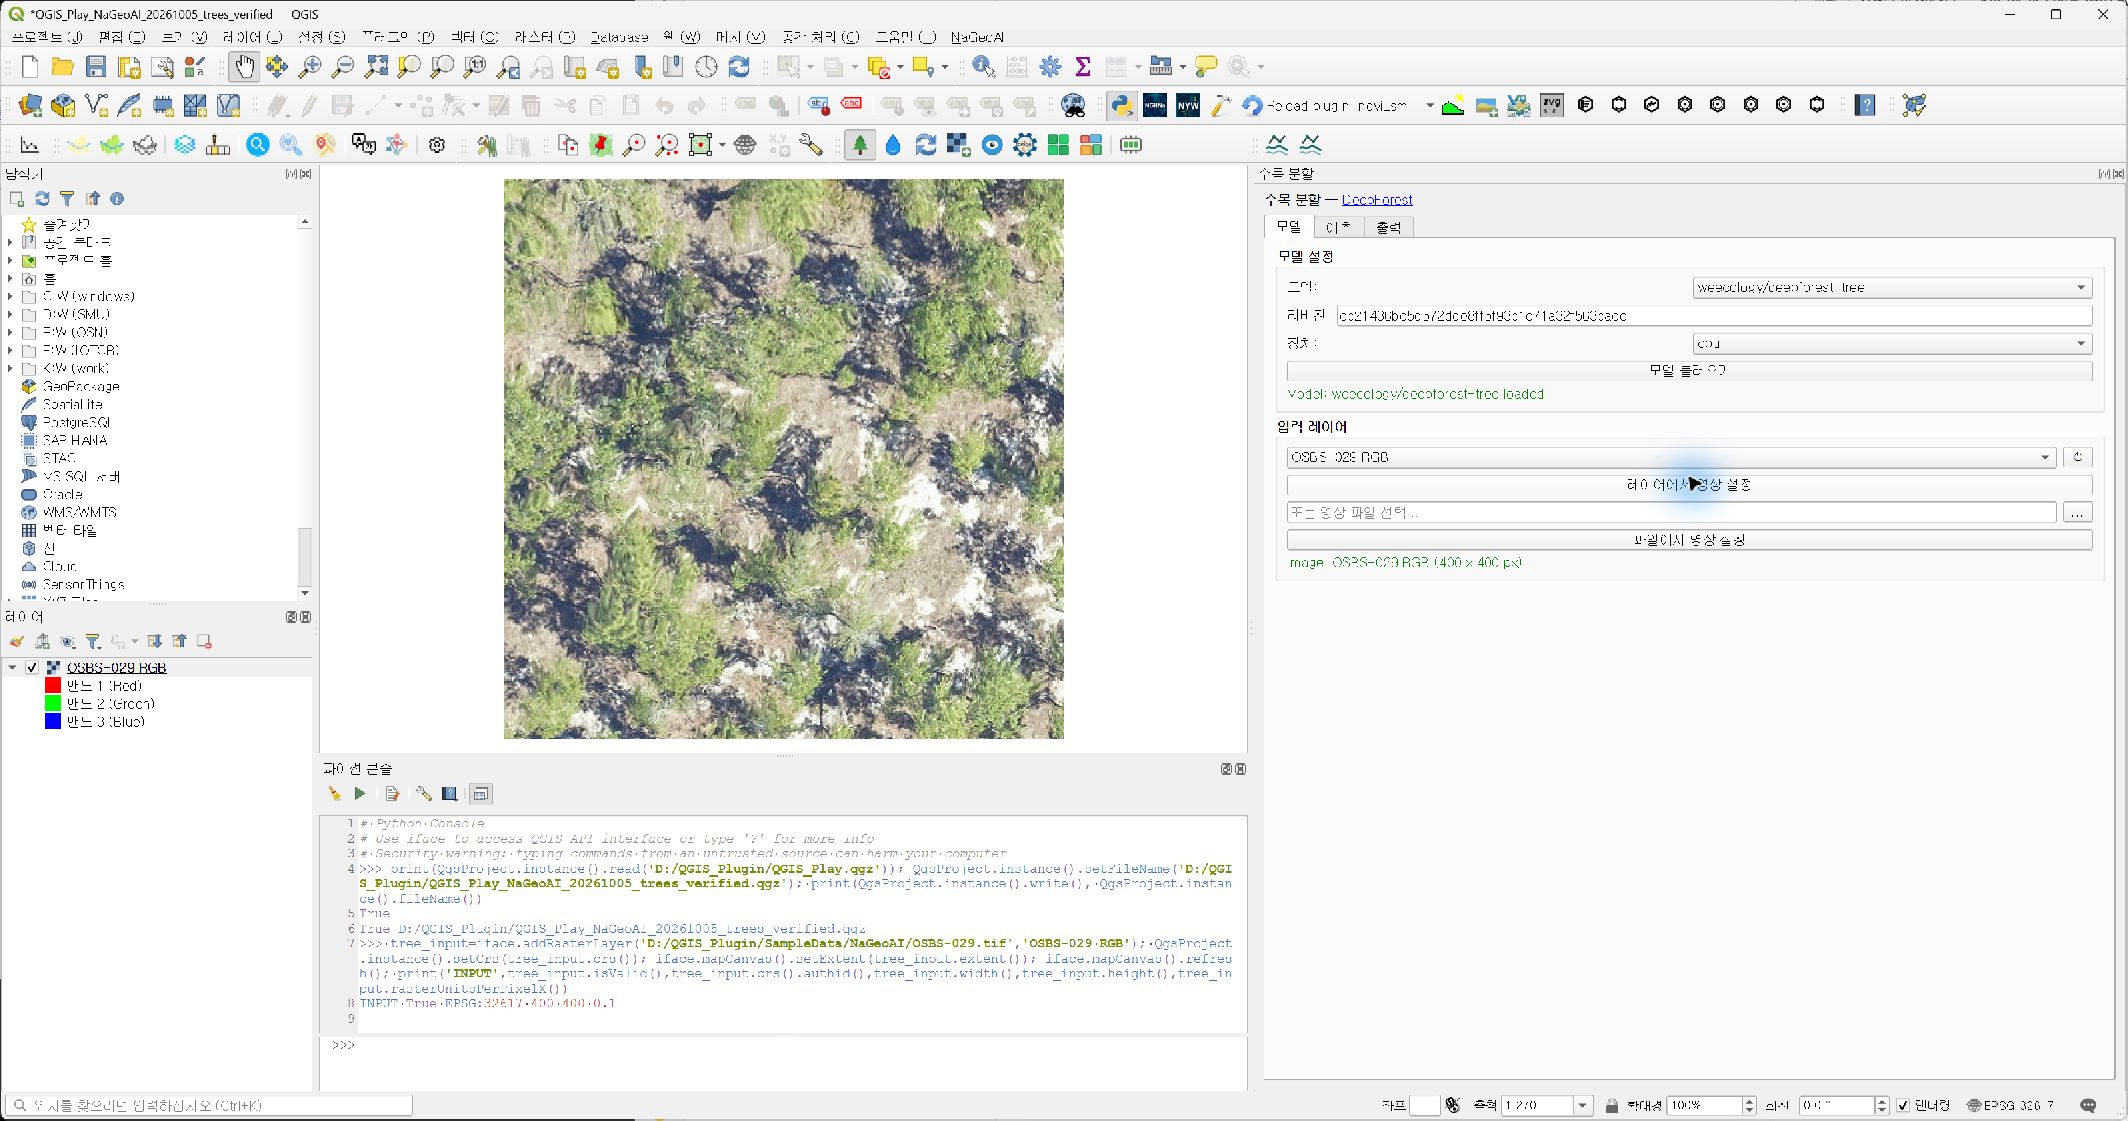This screenshot has width=2128, height=1121.
Task: Open the NaGeoAI menu
Action: coord(977,37)
